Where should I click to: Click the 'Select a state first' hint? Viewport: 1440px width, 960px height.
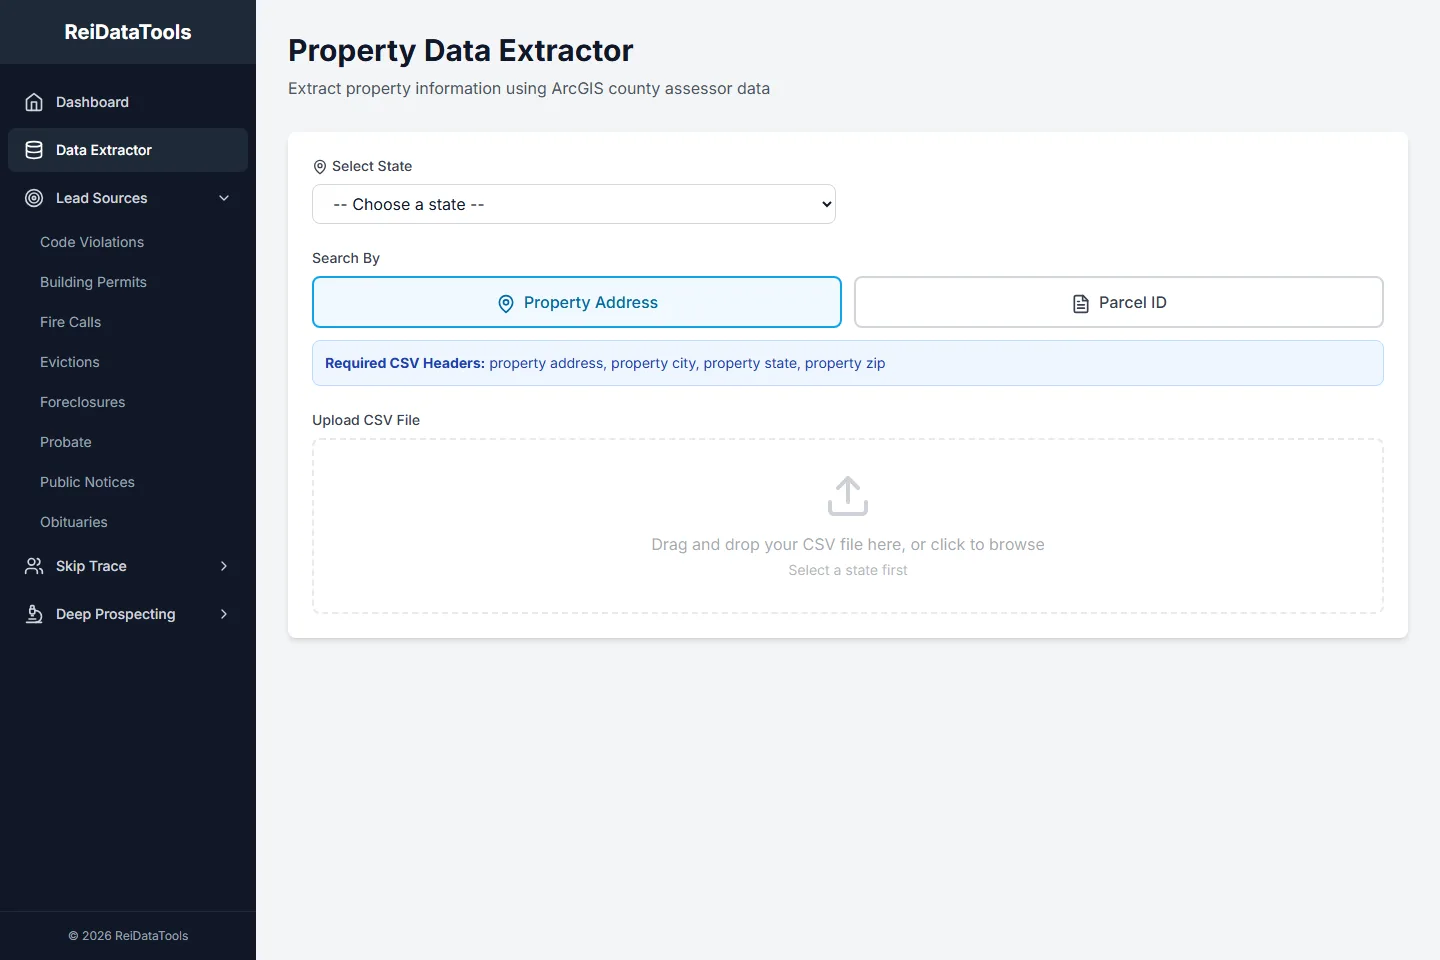(848, 570)
